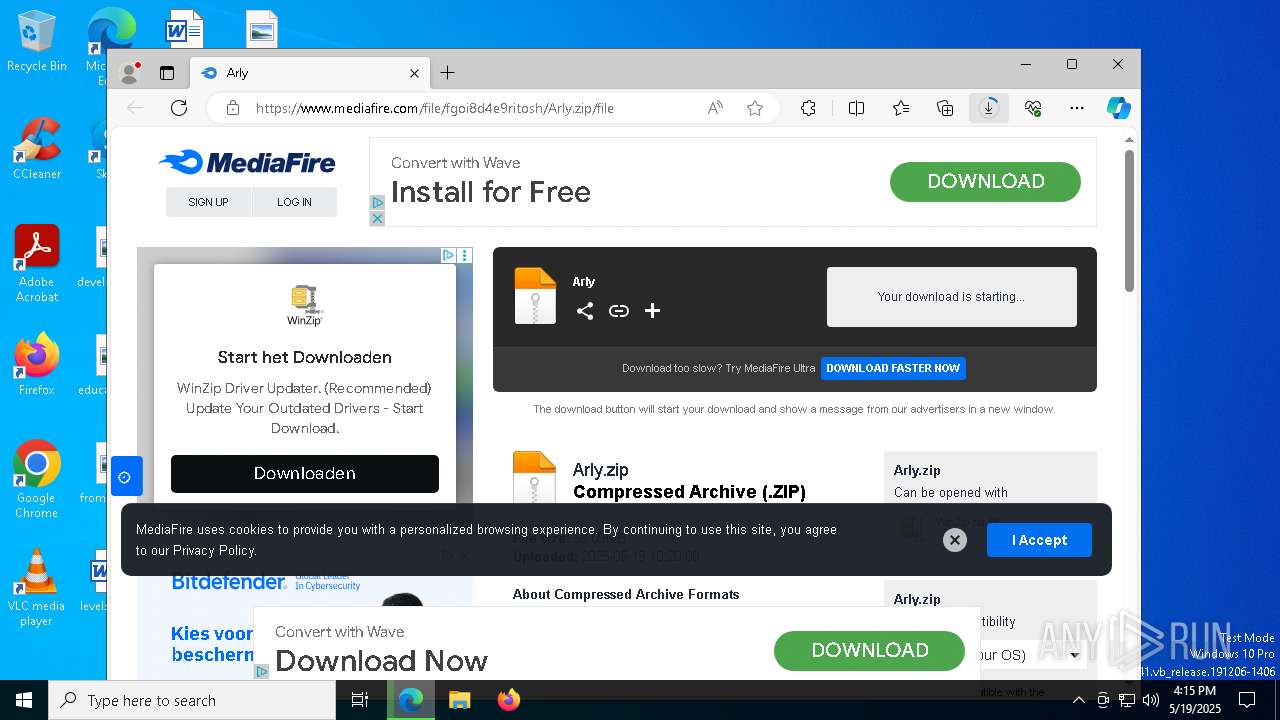Toggle the split screen icon
Viewport: 1280px width, 720px height.
click(856, 108)
